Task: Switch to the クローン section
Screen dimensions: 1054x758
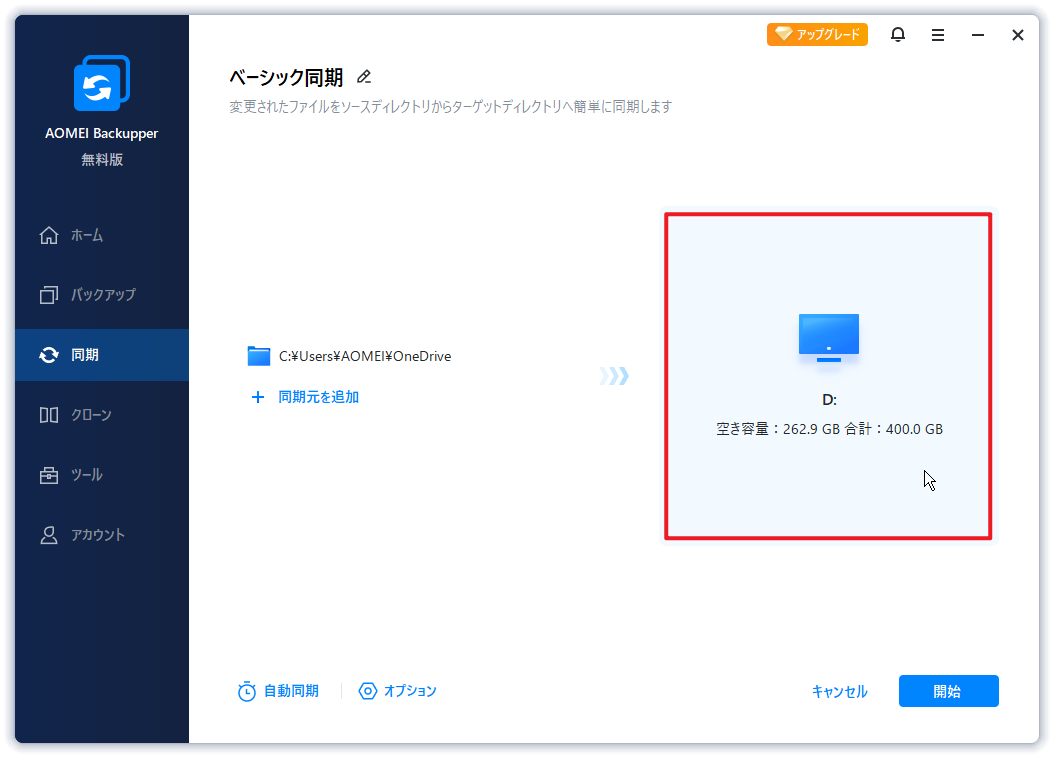Action: [x=102, y=415]
